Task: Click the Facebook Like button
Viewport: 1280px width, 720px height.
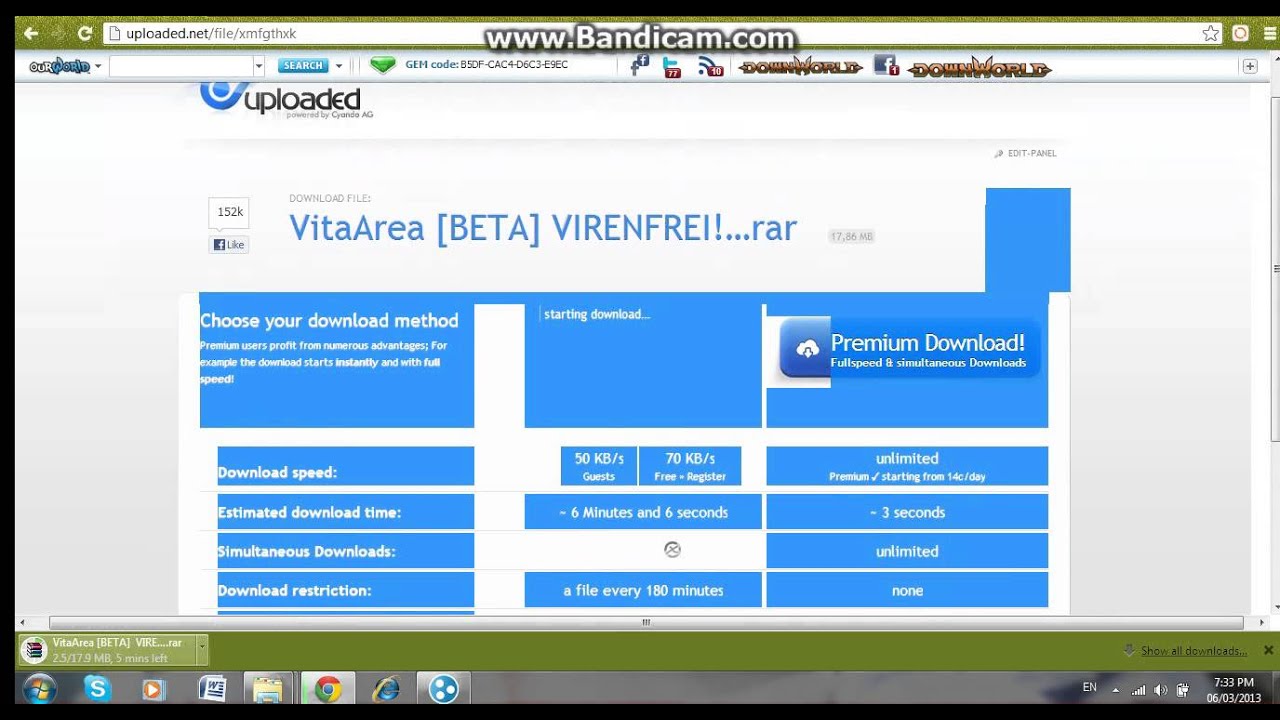Action: click(228, 245)
